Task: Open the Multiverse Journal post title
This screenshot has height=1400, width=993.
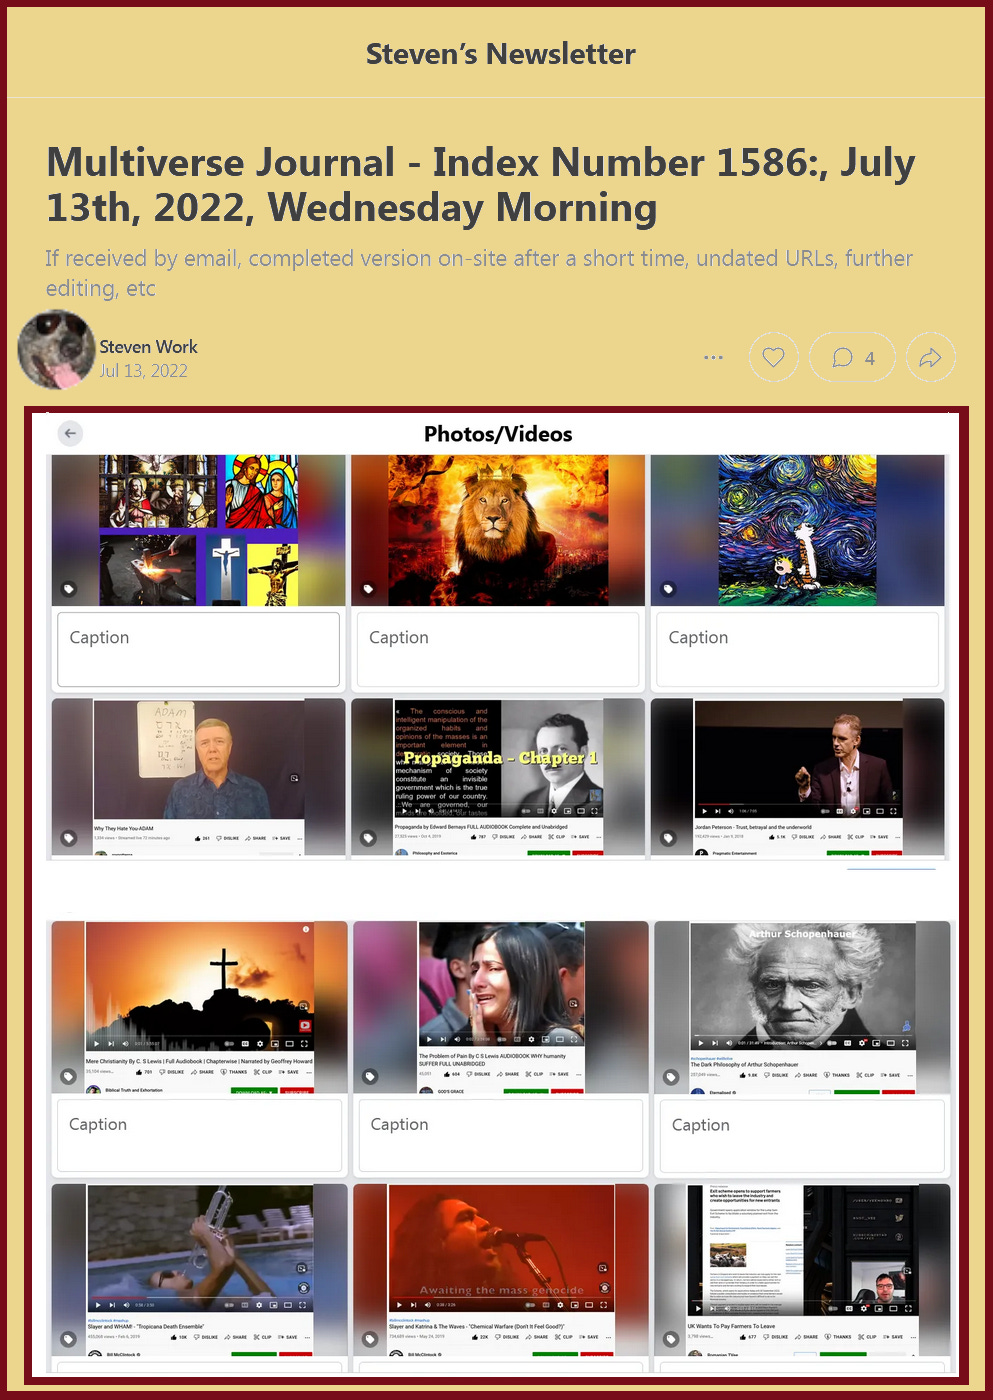Action: (481, 185)
